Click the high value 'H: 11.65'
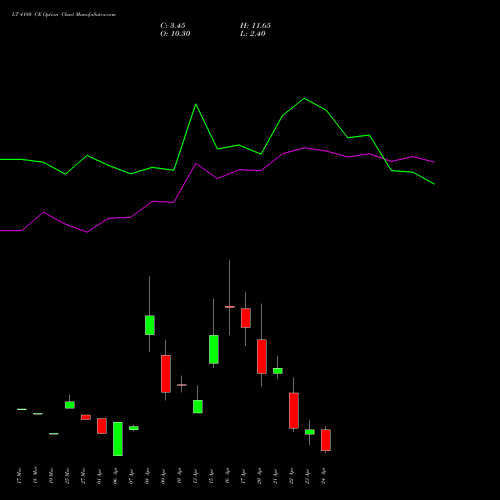The width and height of the screenshot is (500, 500). [x=255, y=26]
